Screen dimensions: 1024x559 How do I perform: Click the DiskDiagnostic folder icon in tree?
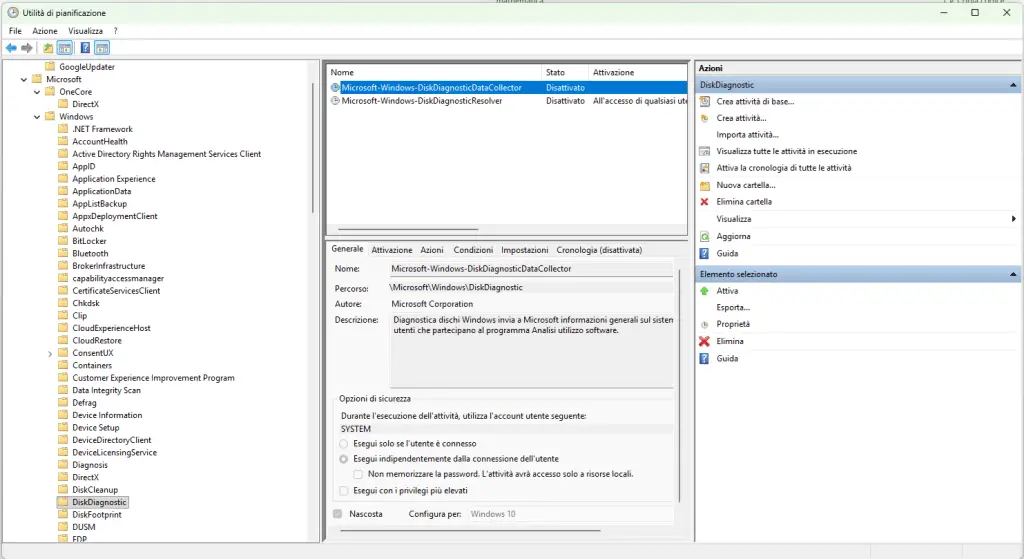coord(63,502)
